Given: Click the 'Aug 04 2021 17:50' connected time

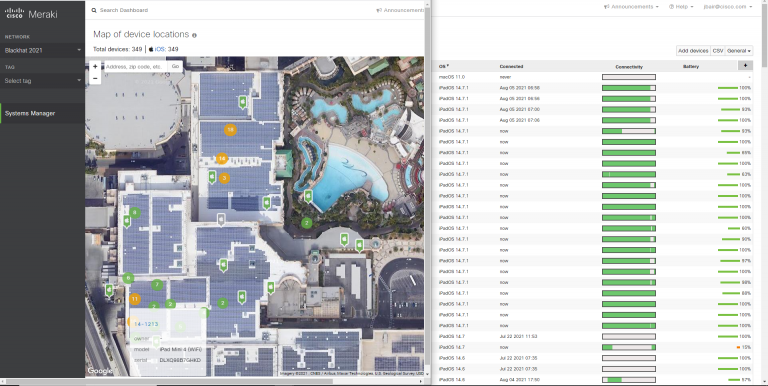Looking at the screenshot, I should point(520,380).
